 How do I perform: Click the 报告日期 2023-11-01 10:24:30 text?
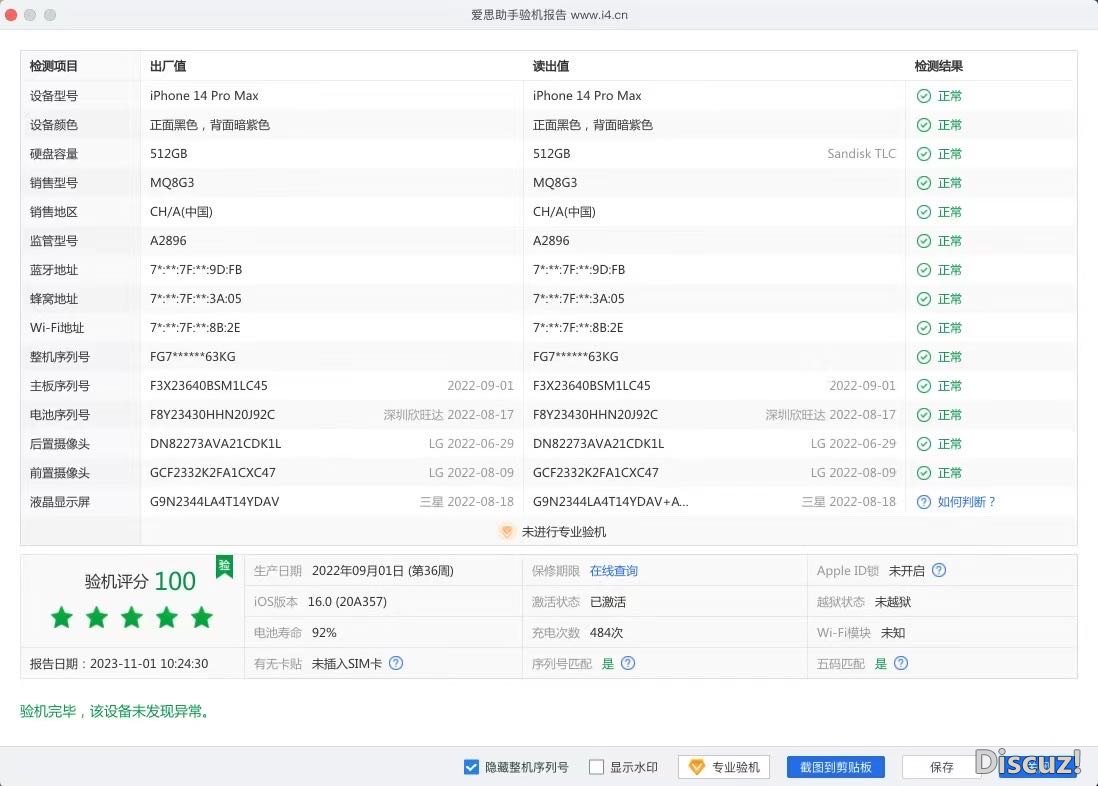pos(119,663)
